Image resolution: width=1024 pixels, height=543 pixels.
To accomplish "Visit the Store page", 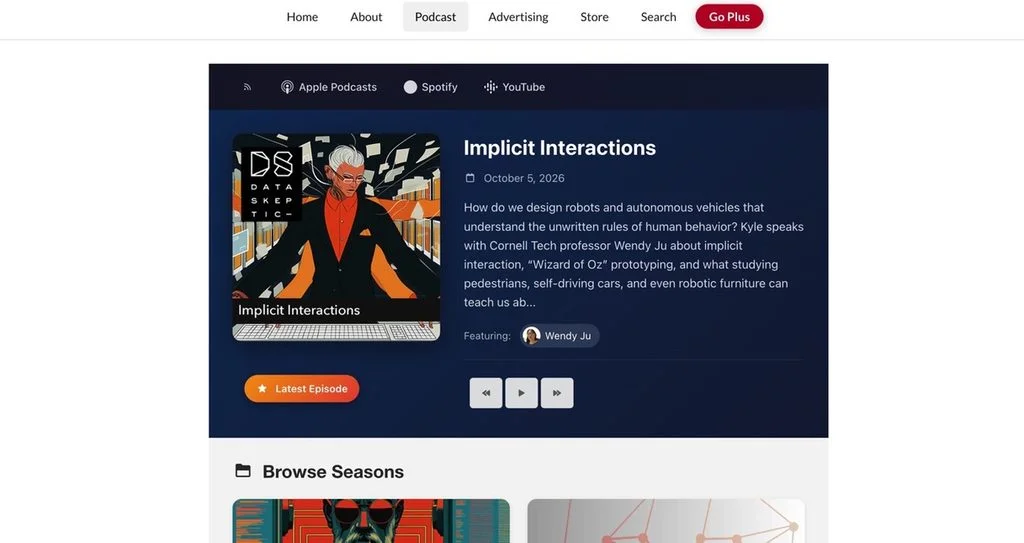I will [x=594, y=17].
